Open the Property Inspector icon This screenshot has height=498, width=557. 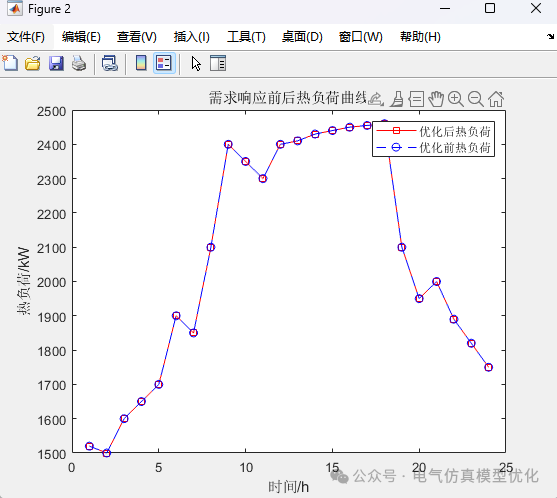pyautogui.click(x=218, y=63)
